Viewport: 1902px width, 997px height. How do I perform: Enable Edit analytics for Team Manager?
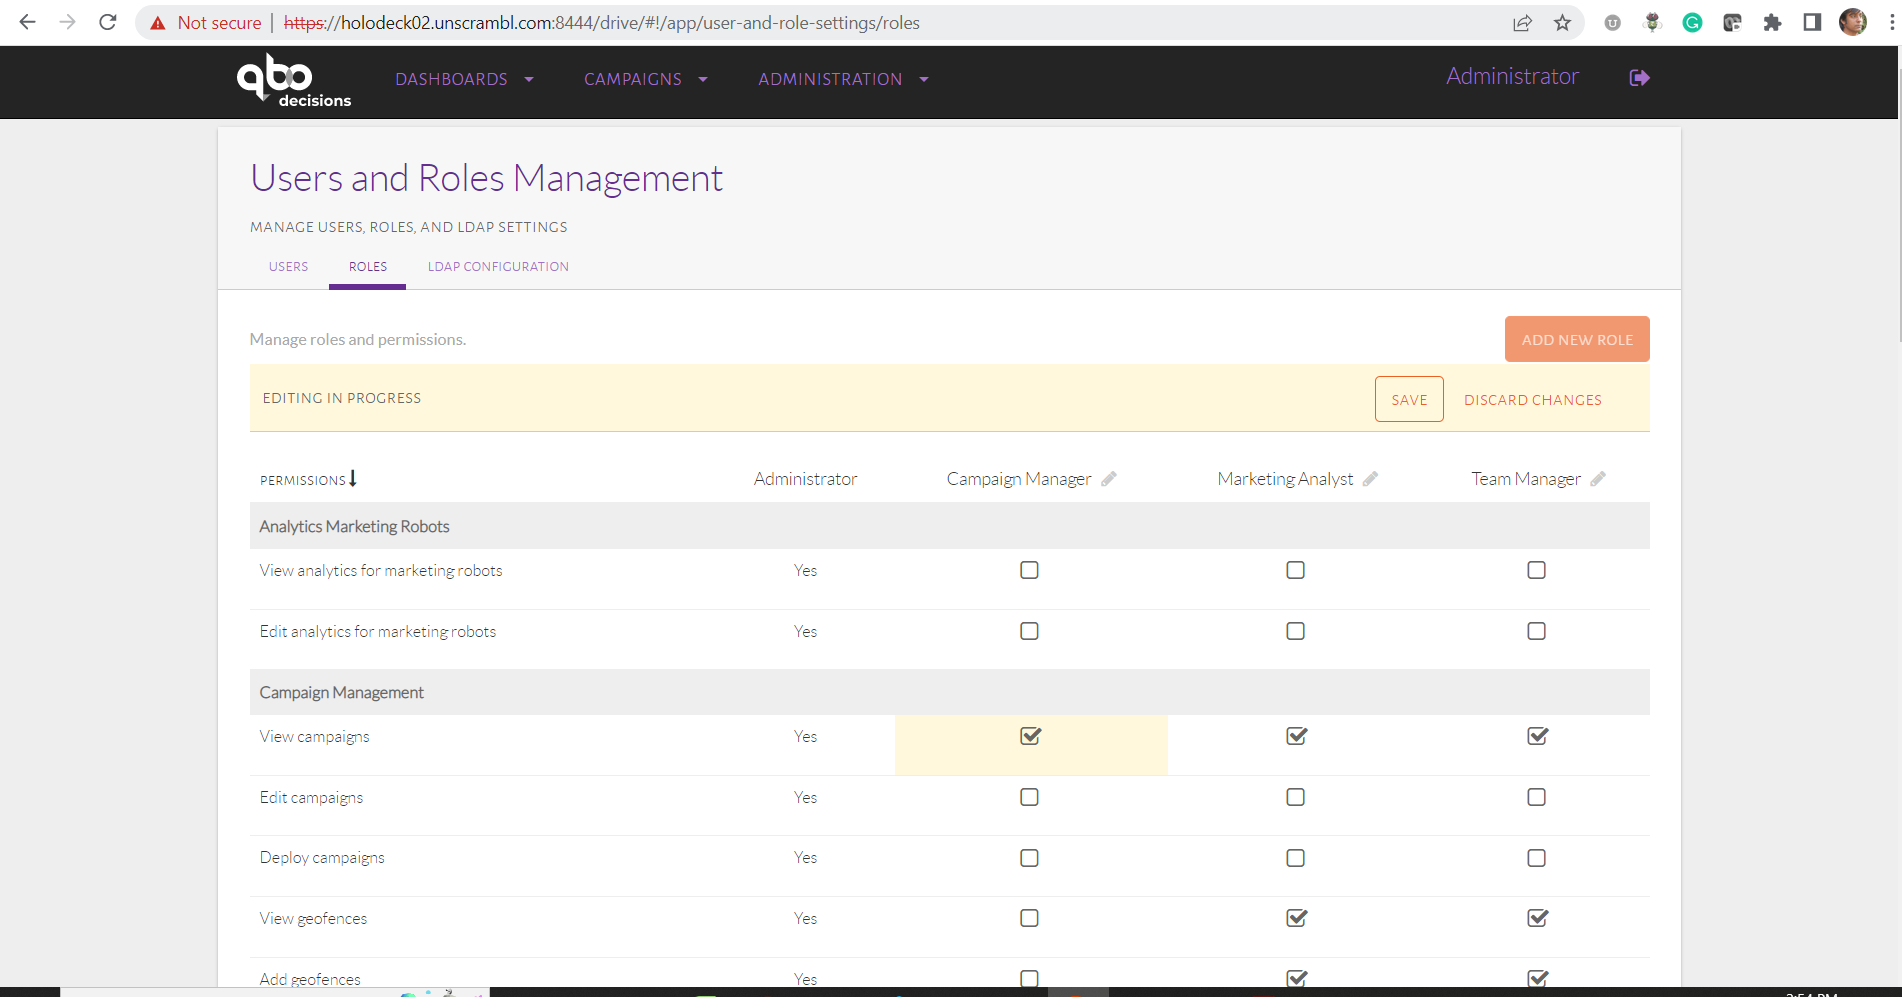pos(1536,631)
